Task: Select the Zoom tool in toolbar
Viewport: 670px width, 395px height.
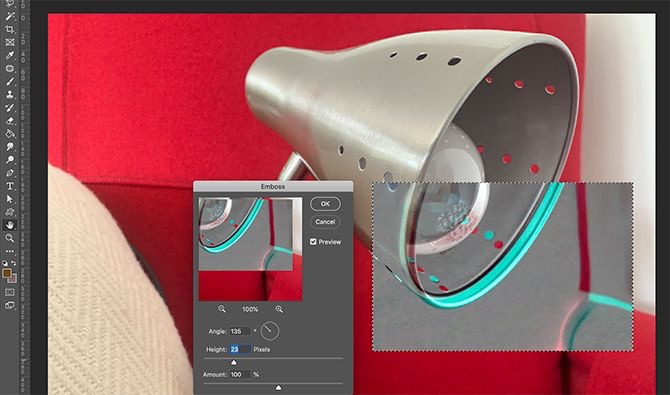Action: click(10, 238)
